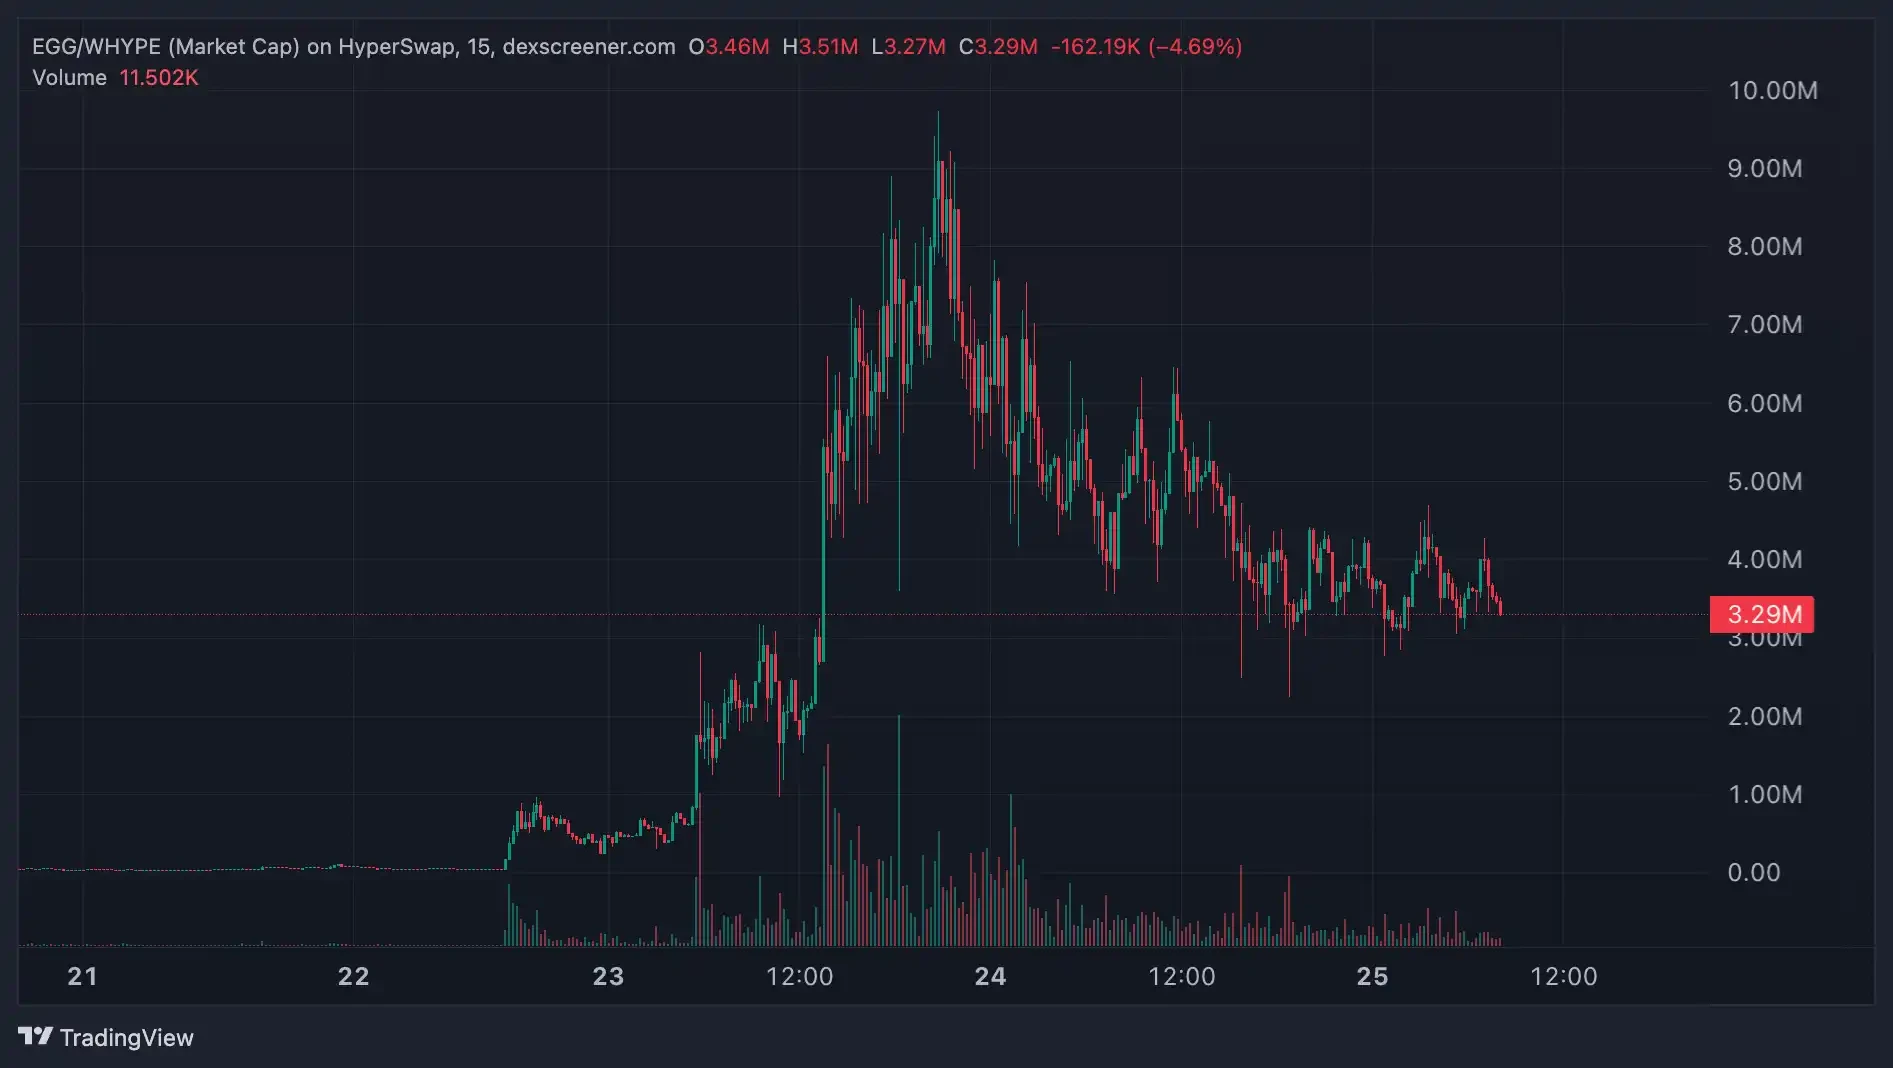The height and width of the screenshot is (1068, 1893).
Task: Click the 10.00M price axis label
Action: [1773, 91]
